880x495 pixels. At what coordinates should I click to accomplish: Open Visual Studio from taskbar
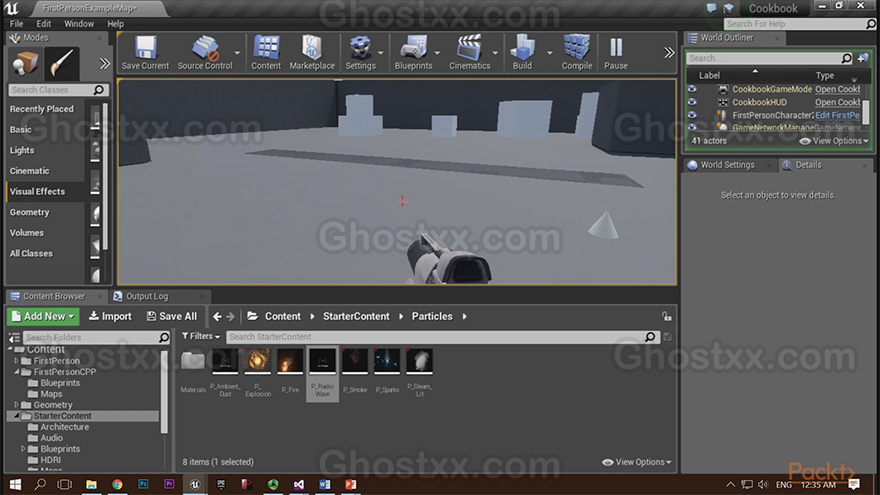299,484
